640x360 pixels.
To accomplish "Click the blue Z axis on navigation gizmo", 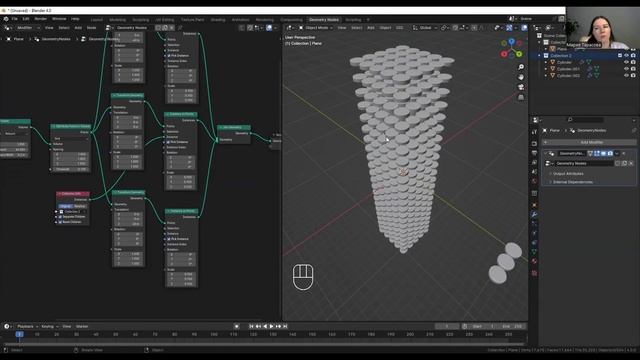I will [x=511, y=41].
